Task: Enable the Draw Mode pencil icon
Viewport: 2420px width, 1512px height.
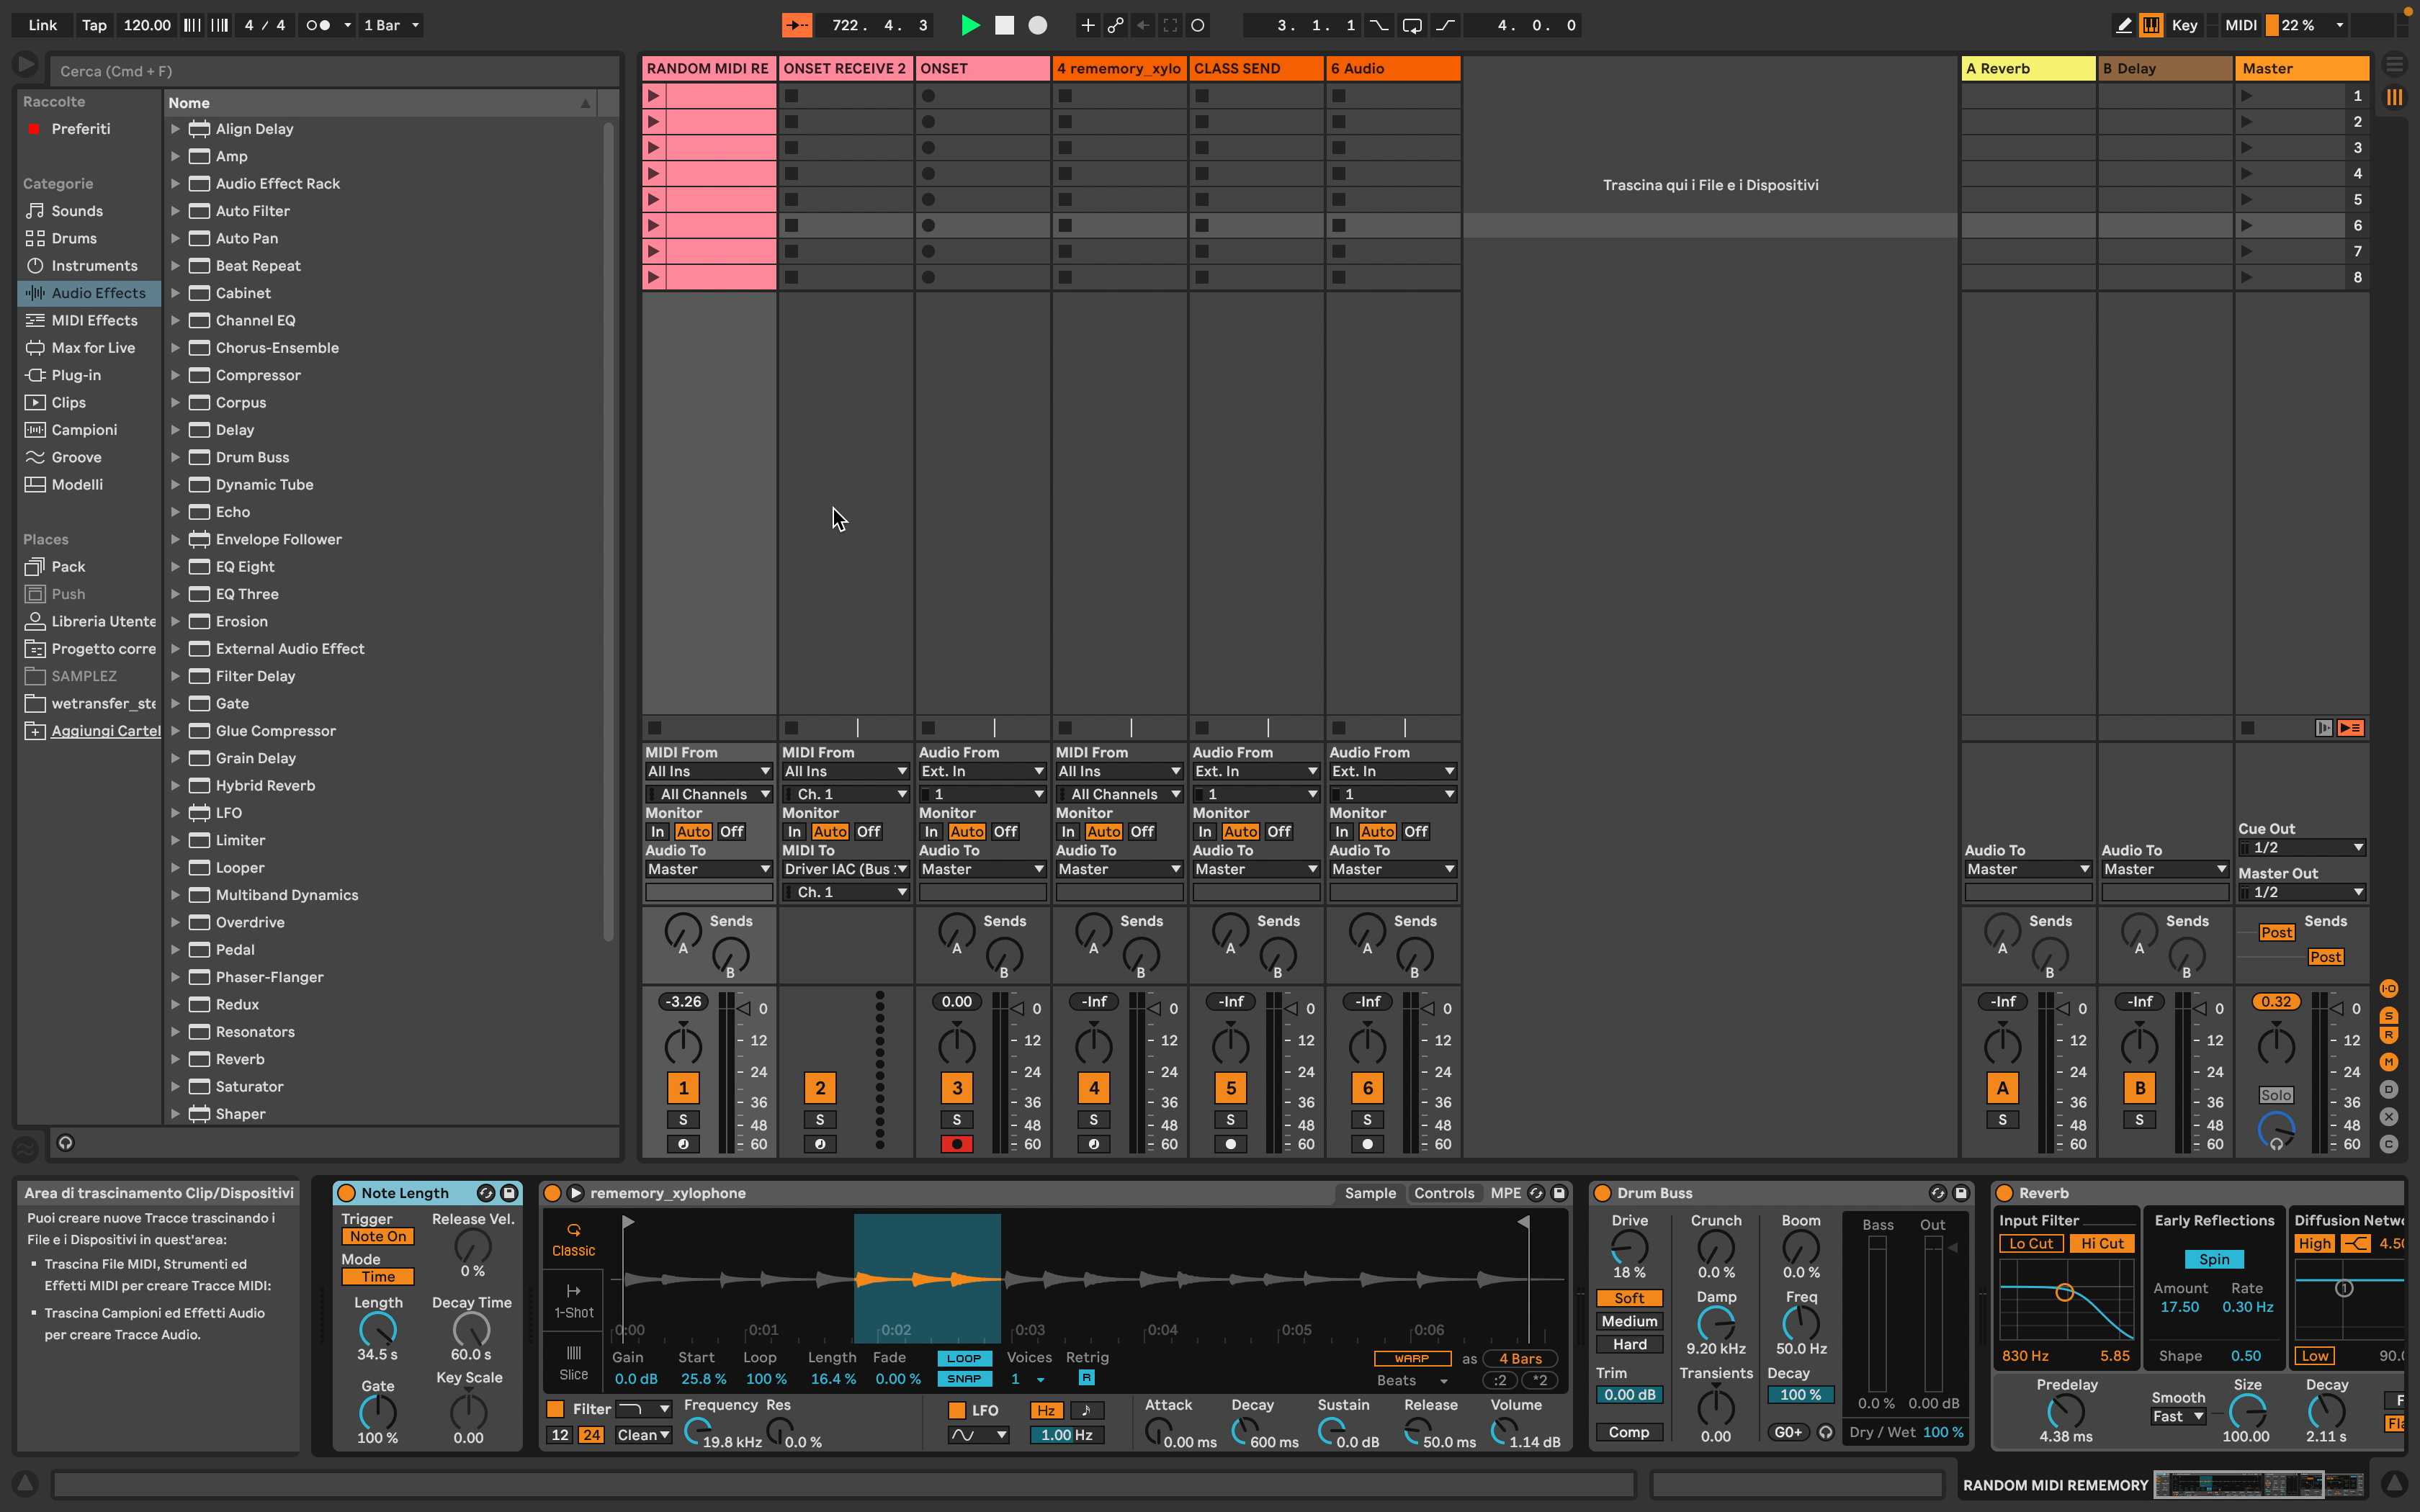Action: (x=2123, y=25)
